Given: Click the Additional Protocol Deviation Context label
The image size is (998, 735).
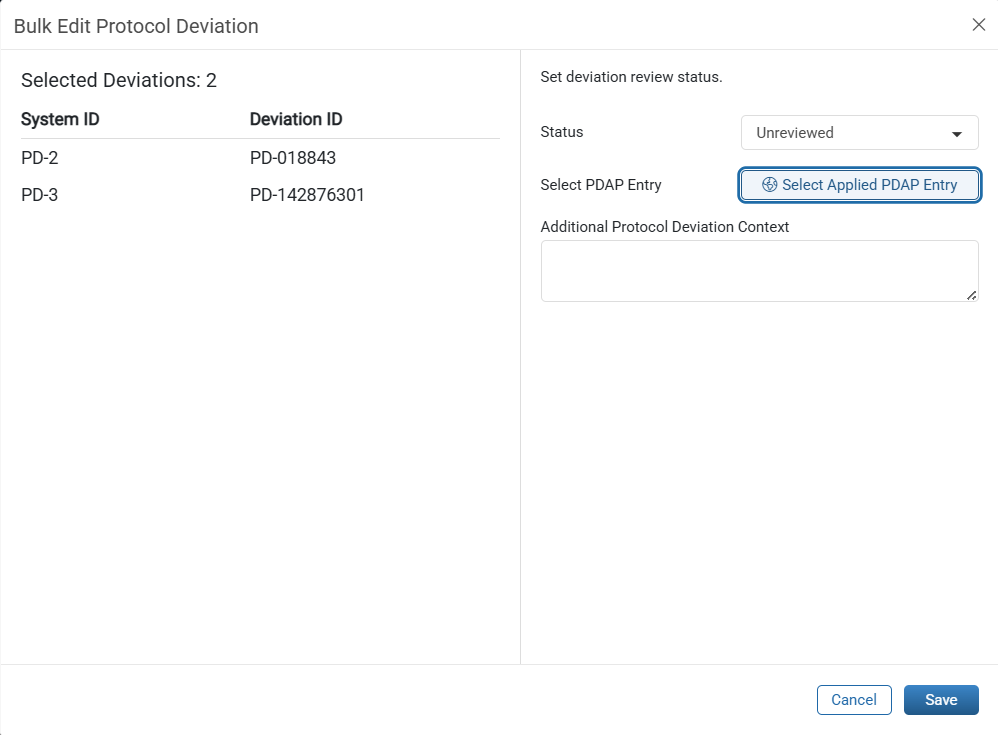Looking at the screenshot, I should 664,227.
